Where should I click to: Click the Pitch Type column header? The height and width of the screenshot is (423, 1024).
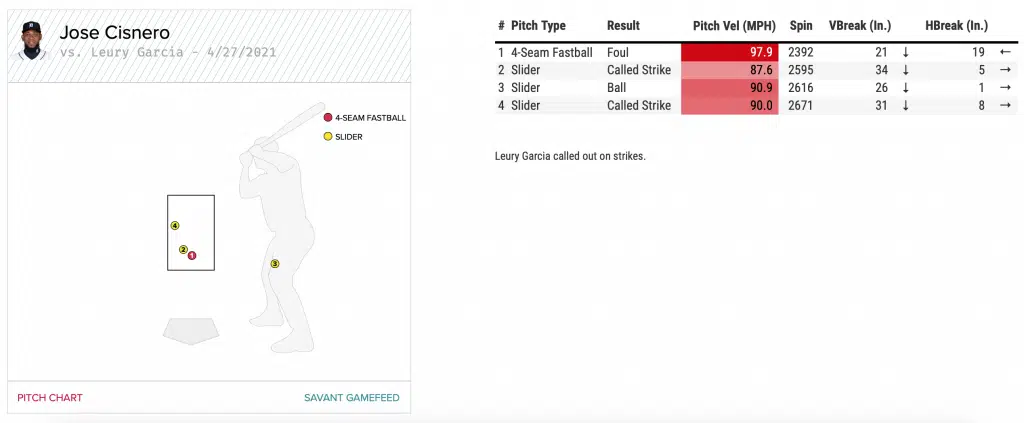tap(538, 25)
